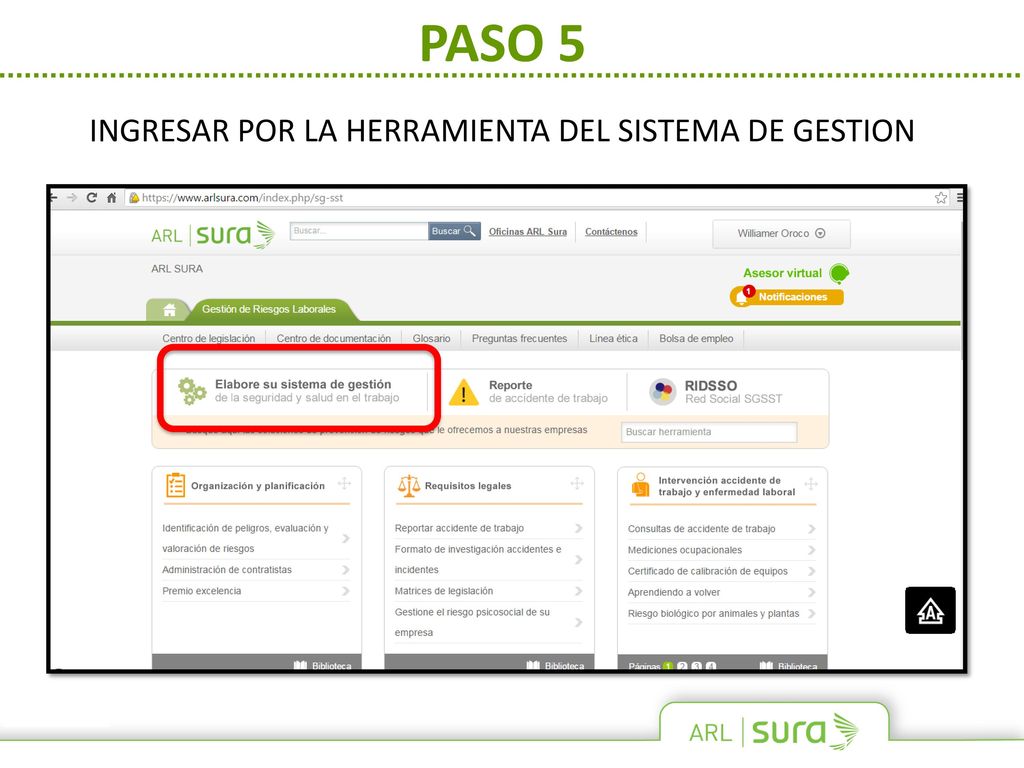Open RIDSSO Red Social SGSST

tap(733, 392)
